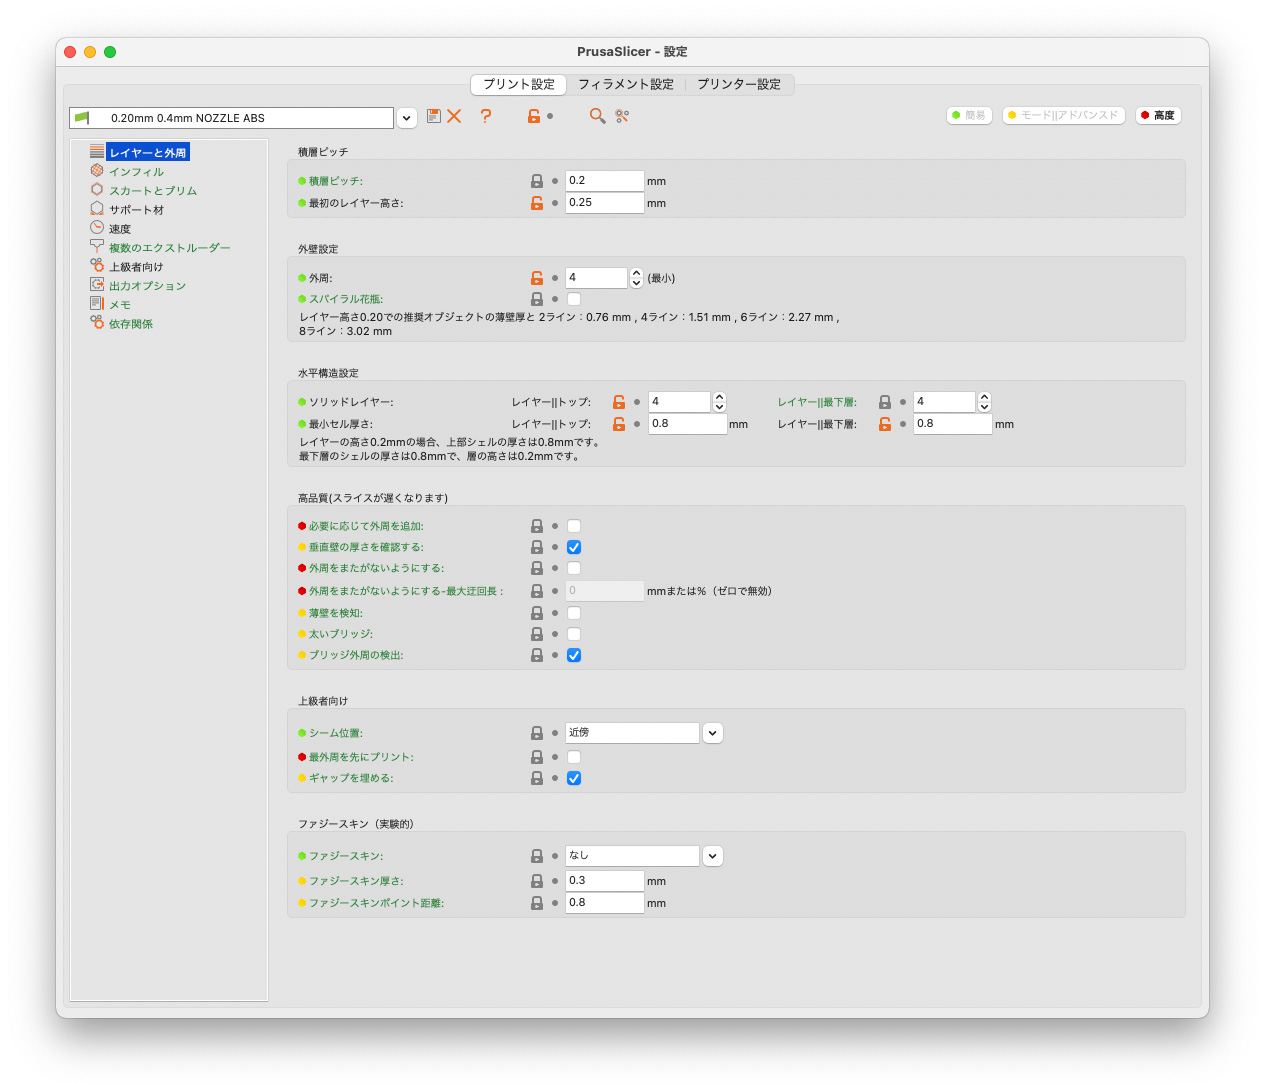Open スカートとブリム settings page
This screenshot has height=1092, width=1265.
point(153,190)
